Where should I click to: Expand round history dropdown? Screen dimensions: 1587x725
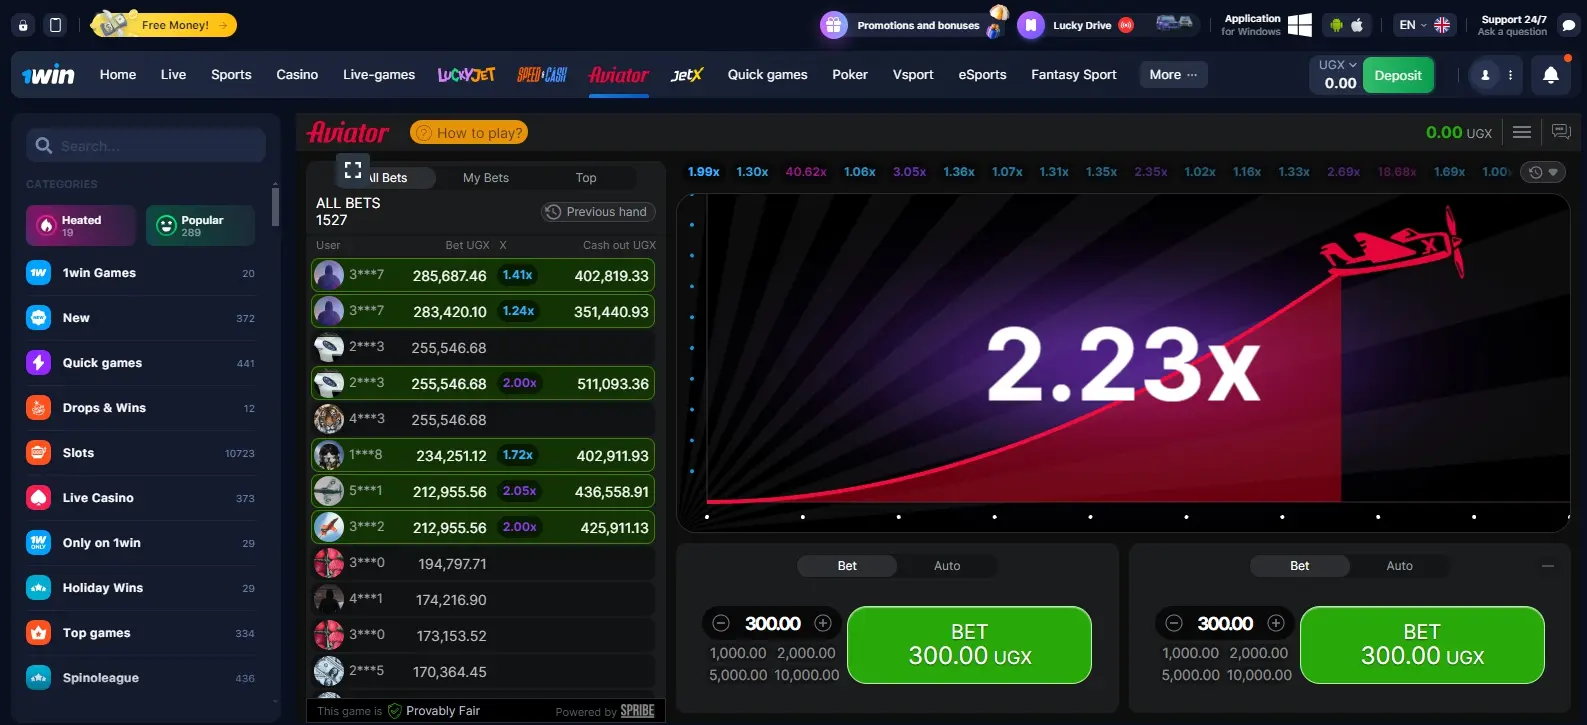point(1544,172)
